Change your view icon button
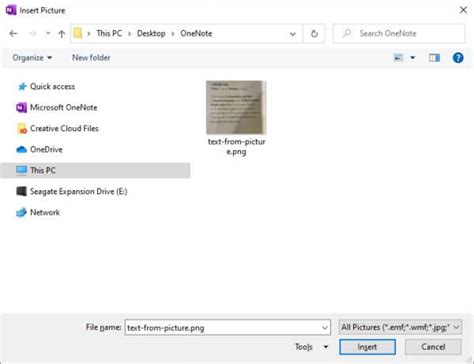This screenshot has width=474, height=364. tap(398, 58)
